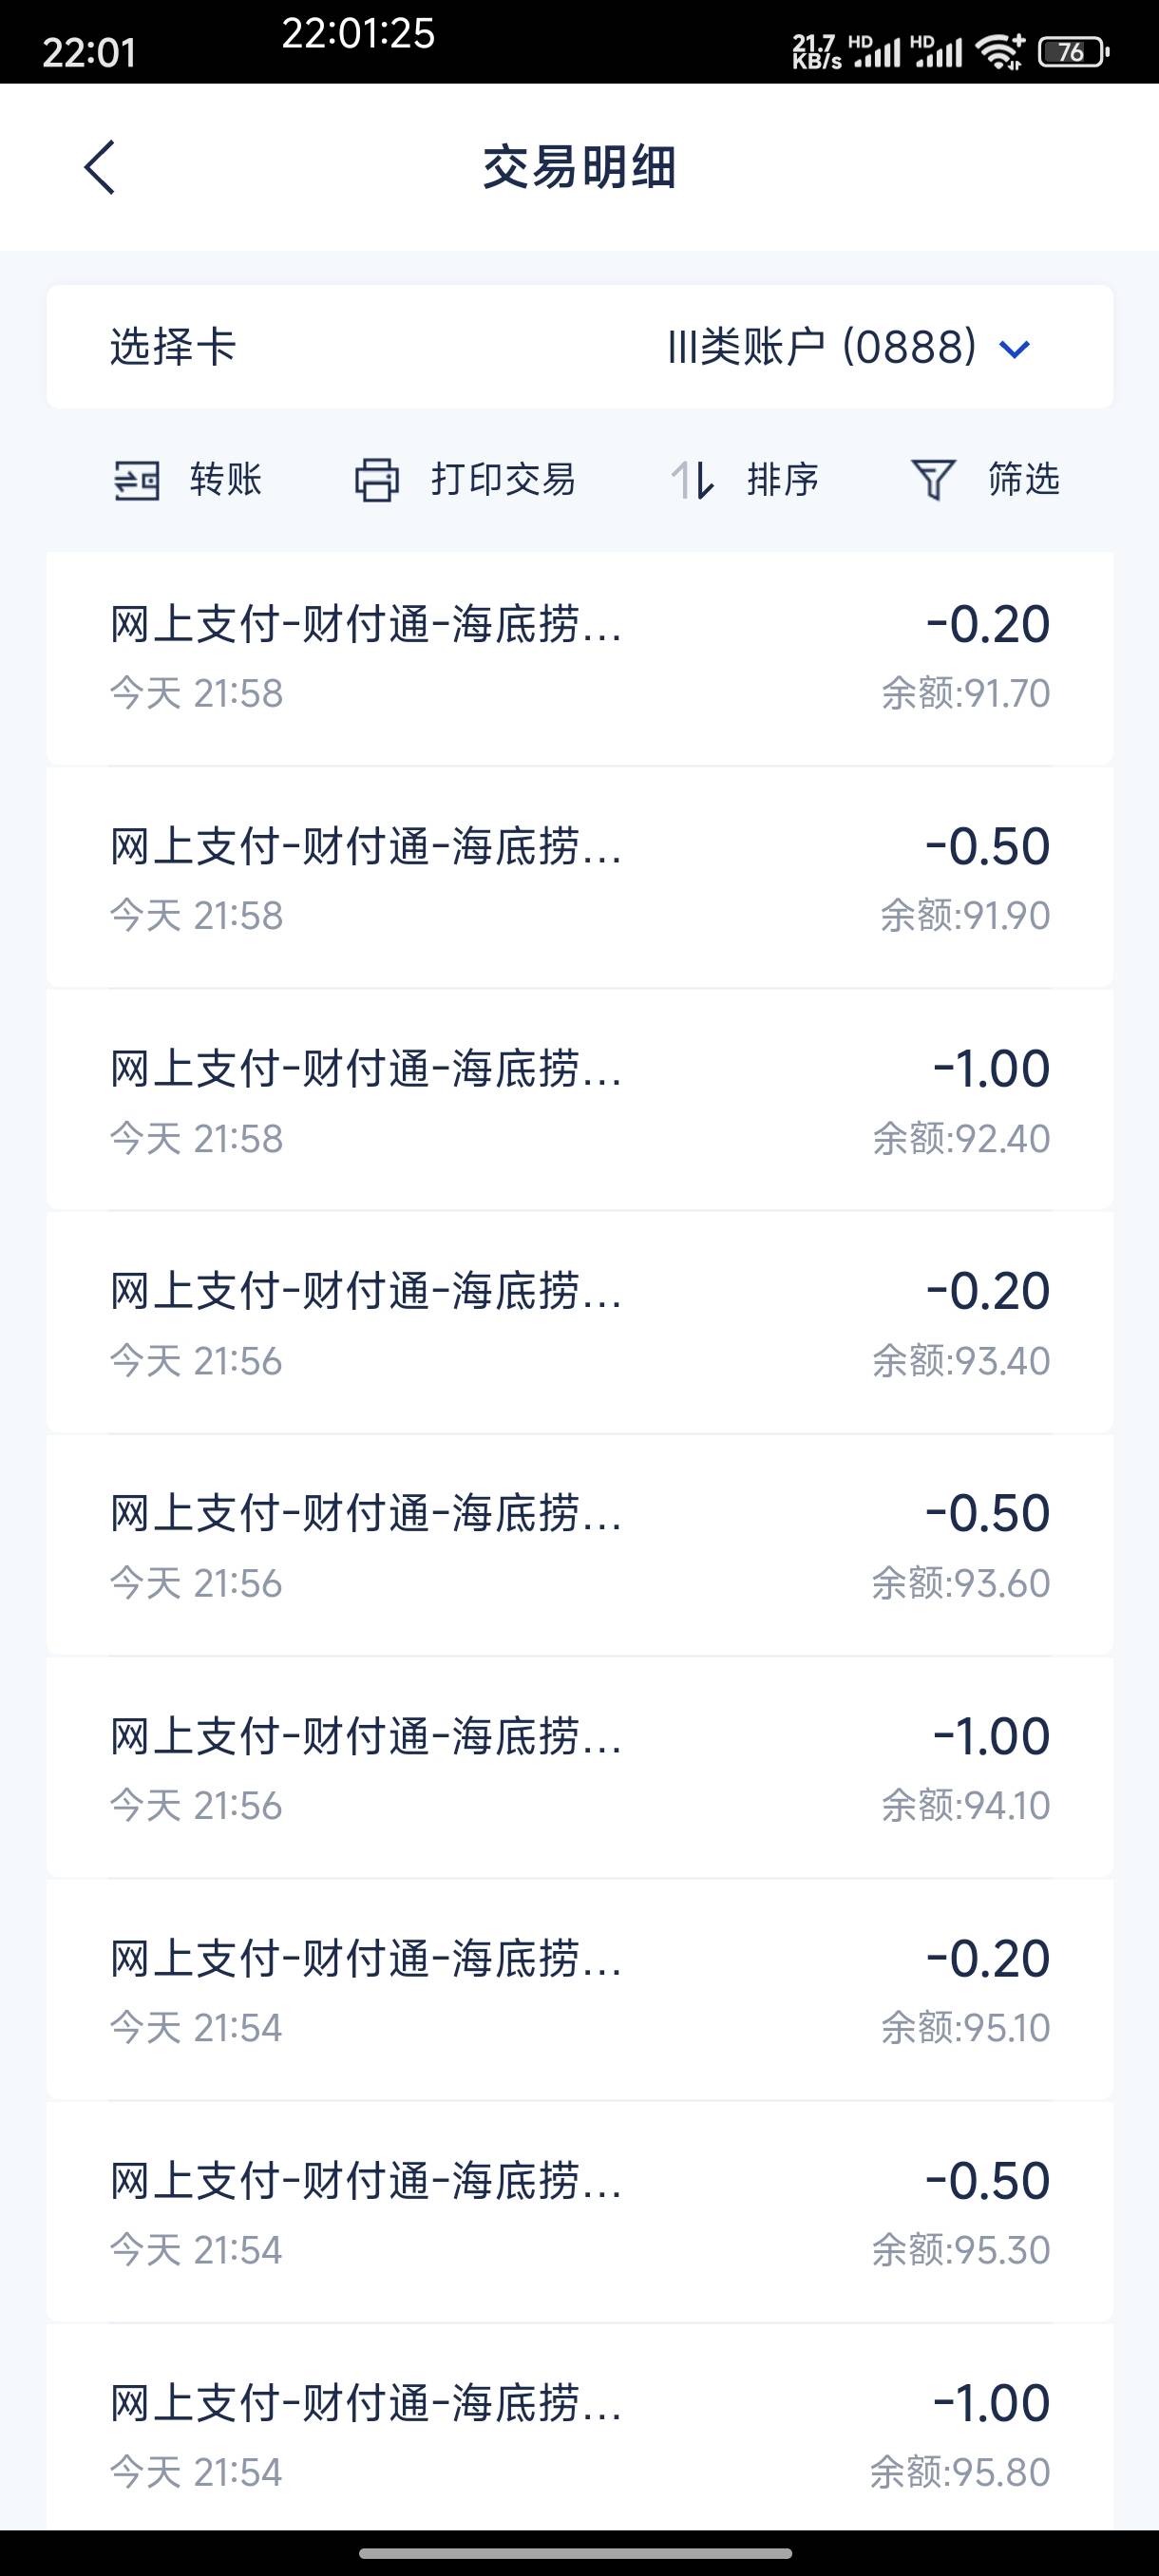Tap the funnel filter icon
Viewport: 1159px width, 2576px height.
(x=933, y=480)
